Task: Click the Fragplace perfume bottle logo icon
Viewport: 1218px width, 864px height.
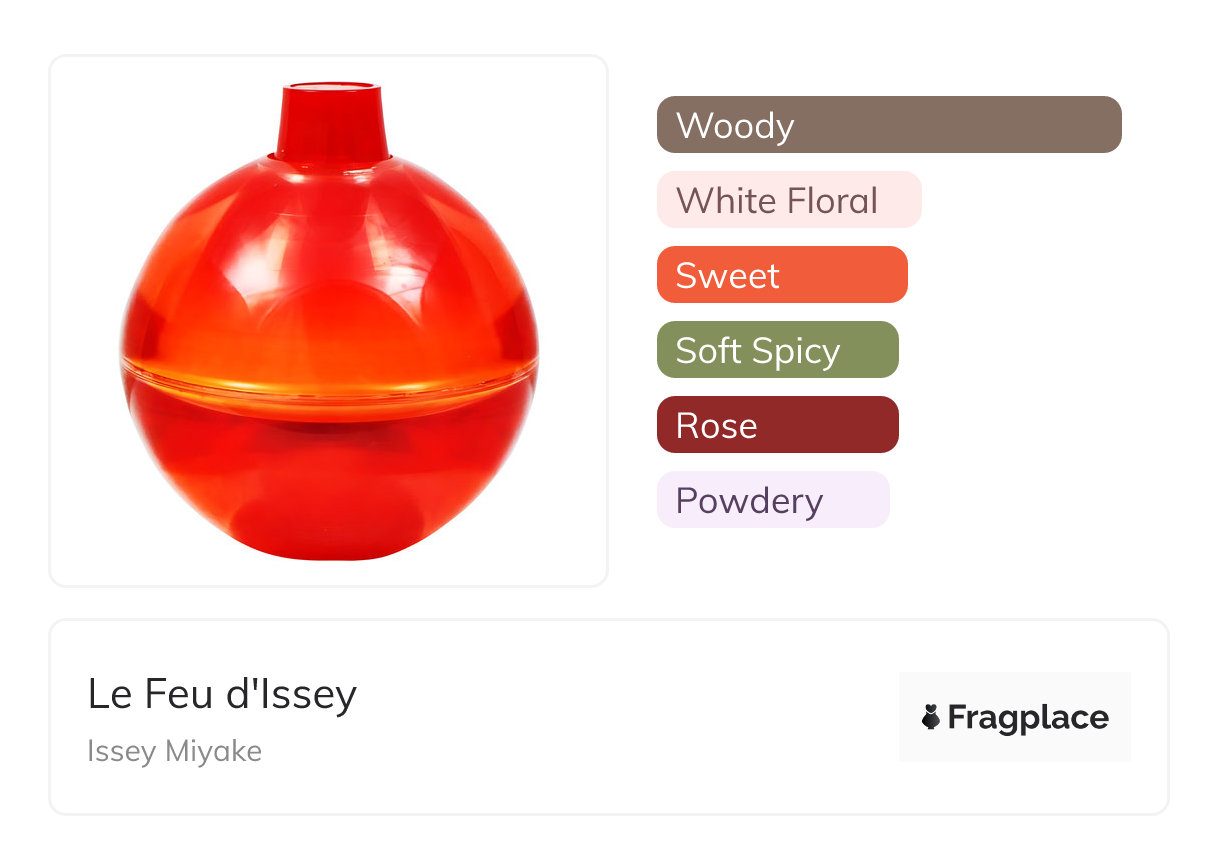Action: (931, 717)
